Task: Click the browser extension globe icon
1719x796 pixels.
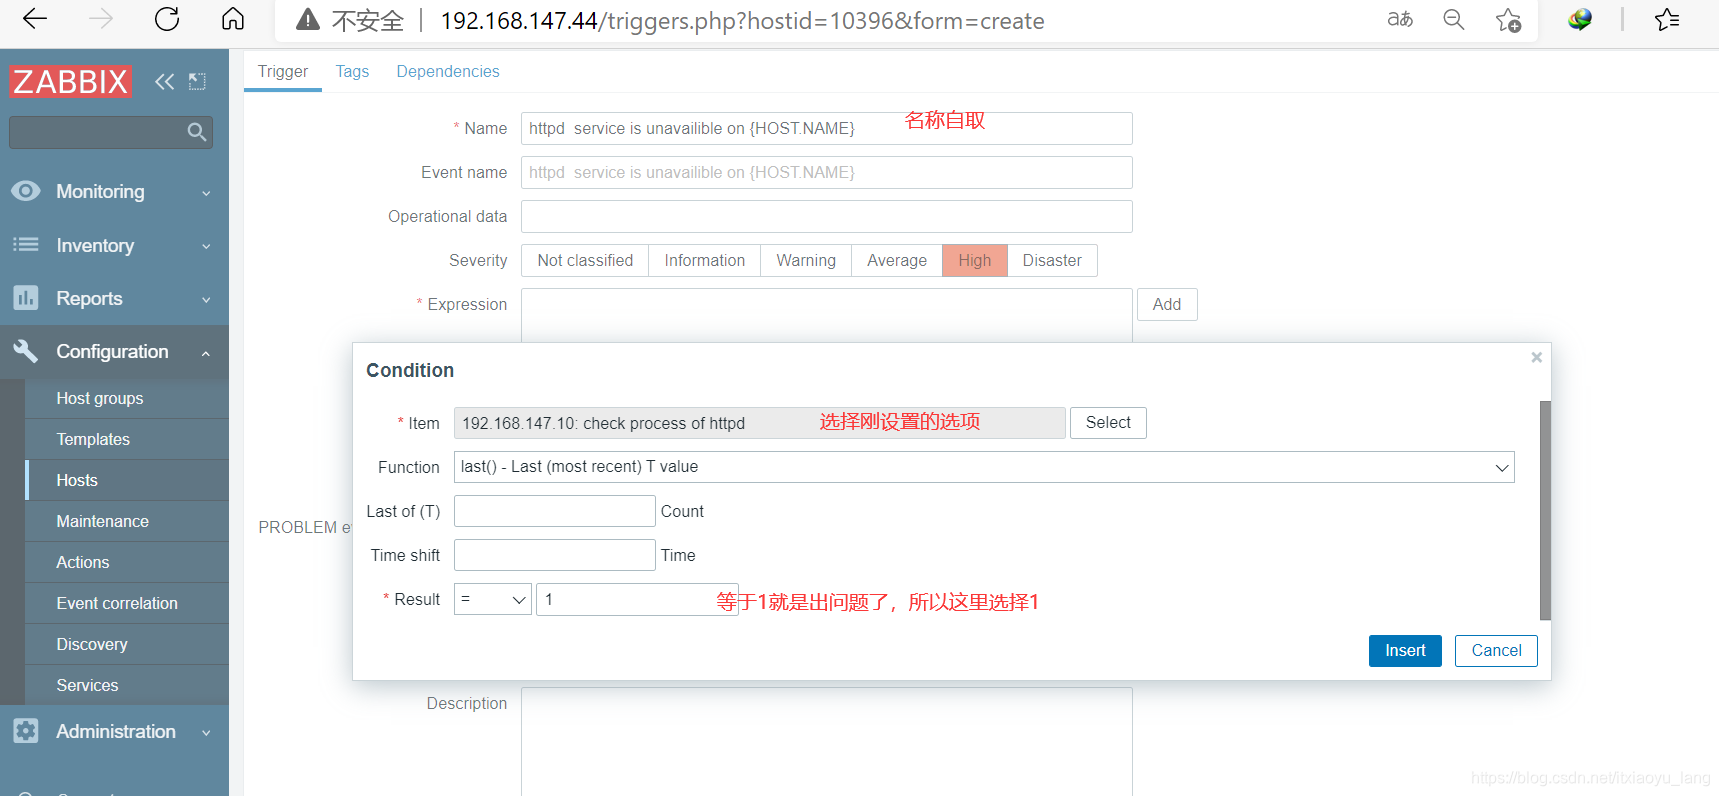Action: coord(1580,19)
